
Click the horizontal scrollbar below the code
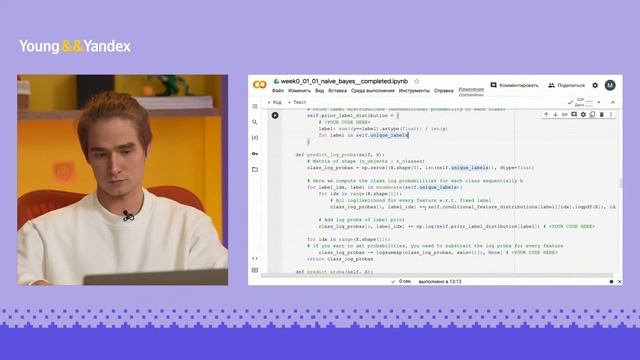tap(437, 276)
